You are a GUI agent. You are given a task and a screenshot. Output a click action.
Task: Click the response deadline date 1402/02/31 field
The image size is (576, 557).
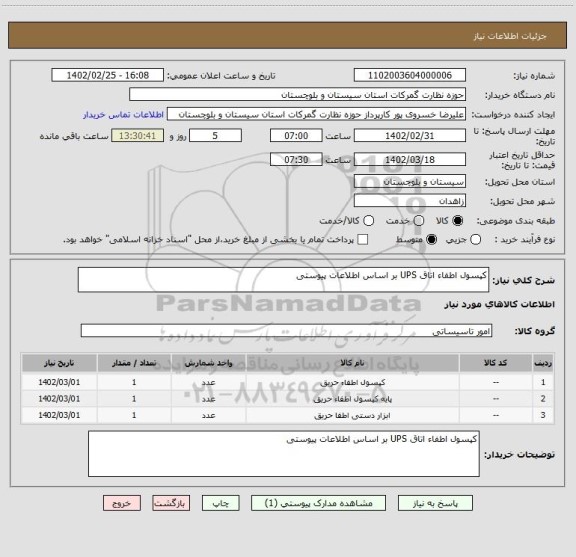[410, 136]
